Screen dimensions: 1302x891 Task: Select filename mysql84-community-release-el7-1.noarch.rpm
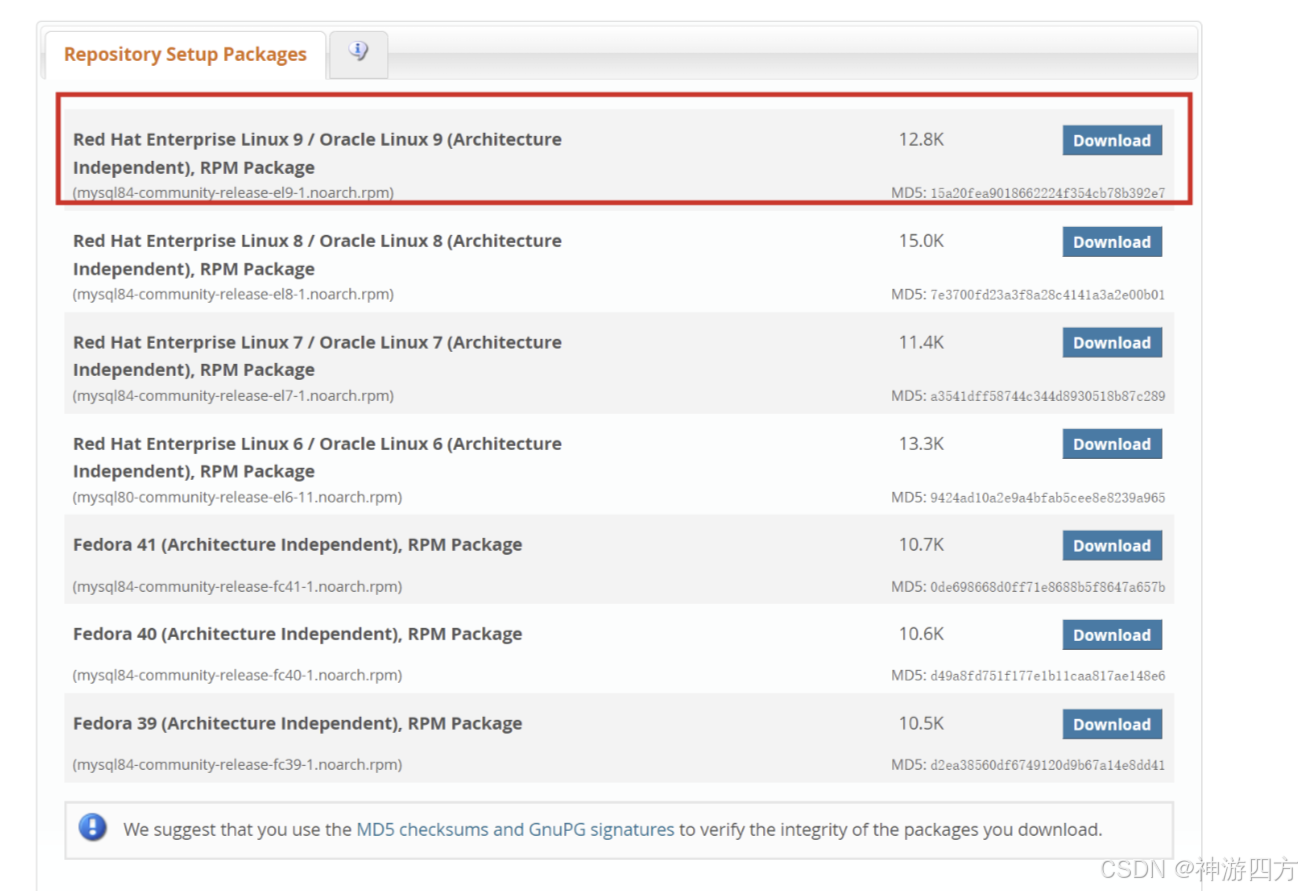tap(233, 395)
